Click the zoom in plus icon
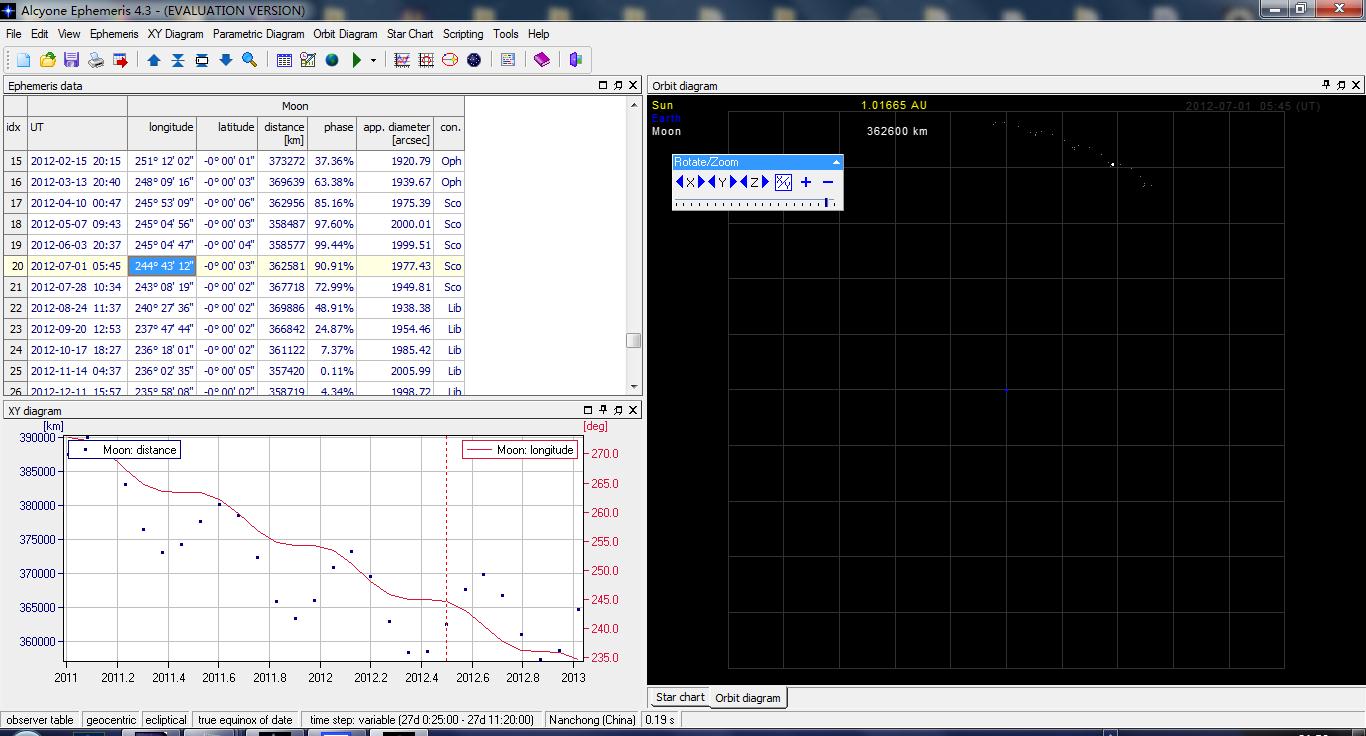Image resolution: width=1366 pixels, height=736 pixels. tap(806, 182)
